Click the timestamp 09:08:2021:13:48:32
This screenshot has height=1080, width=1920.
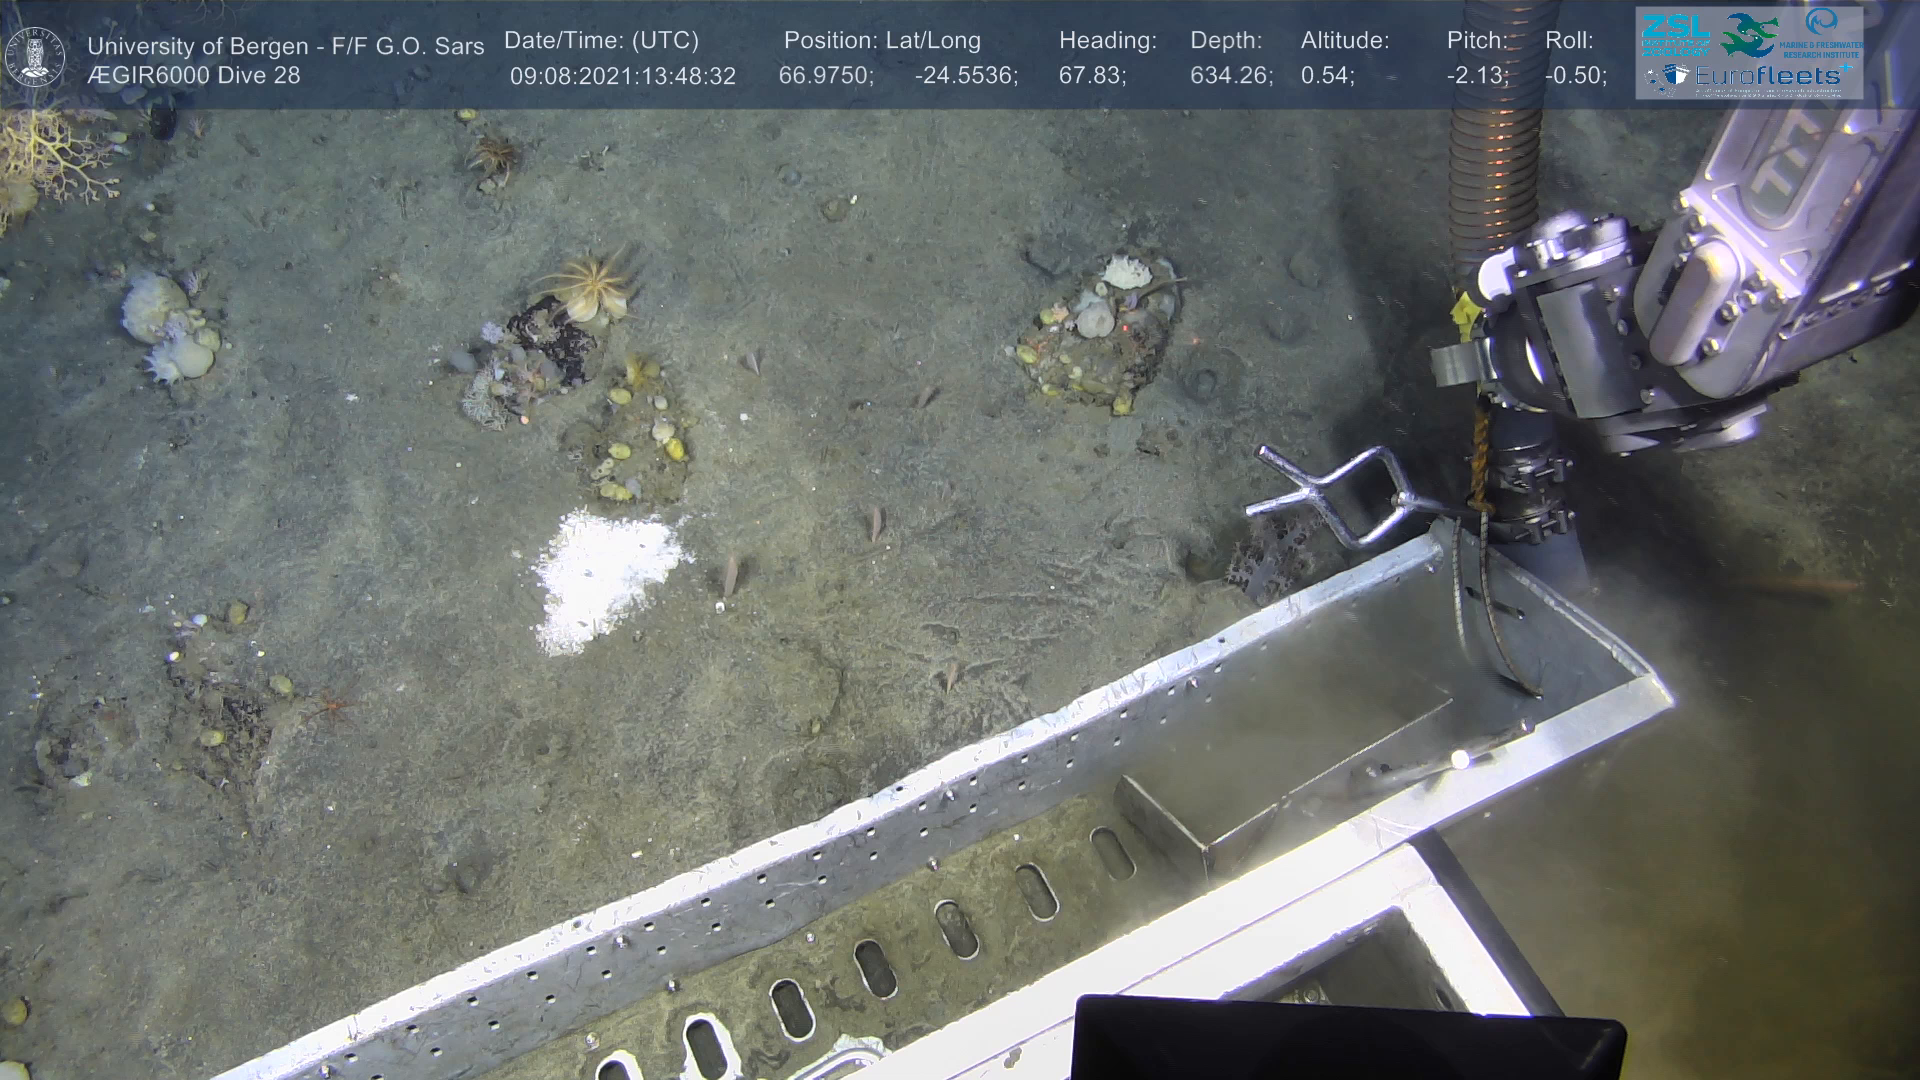tap(622, 76)
